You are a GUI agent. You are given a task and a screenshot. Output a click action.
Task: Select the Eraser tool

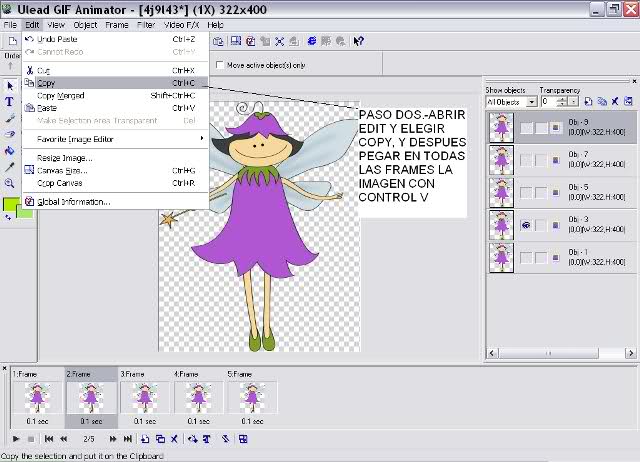9,134
